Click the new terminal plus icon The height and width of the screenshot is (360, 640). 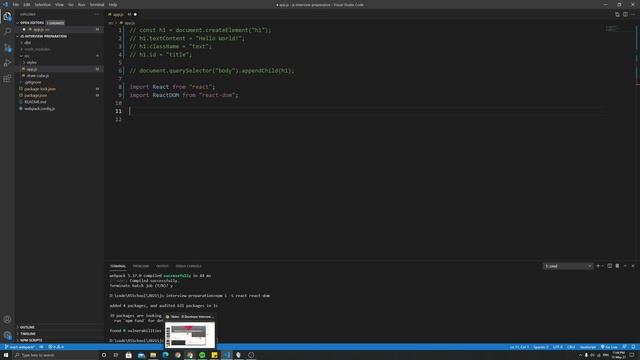click(598, 266)
